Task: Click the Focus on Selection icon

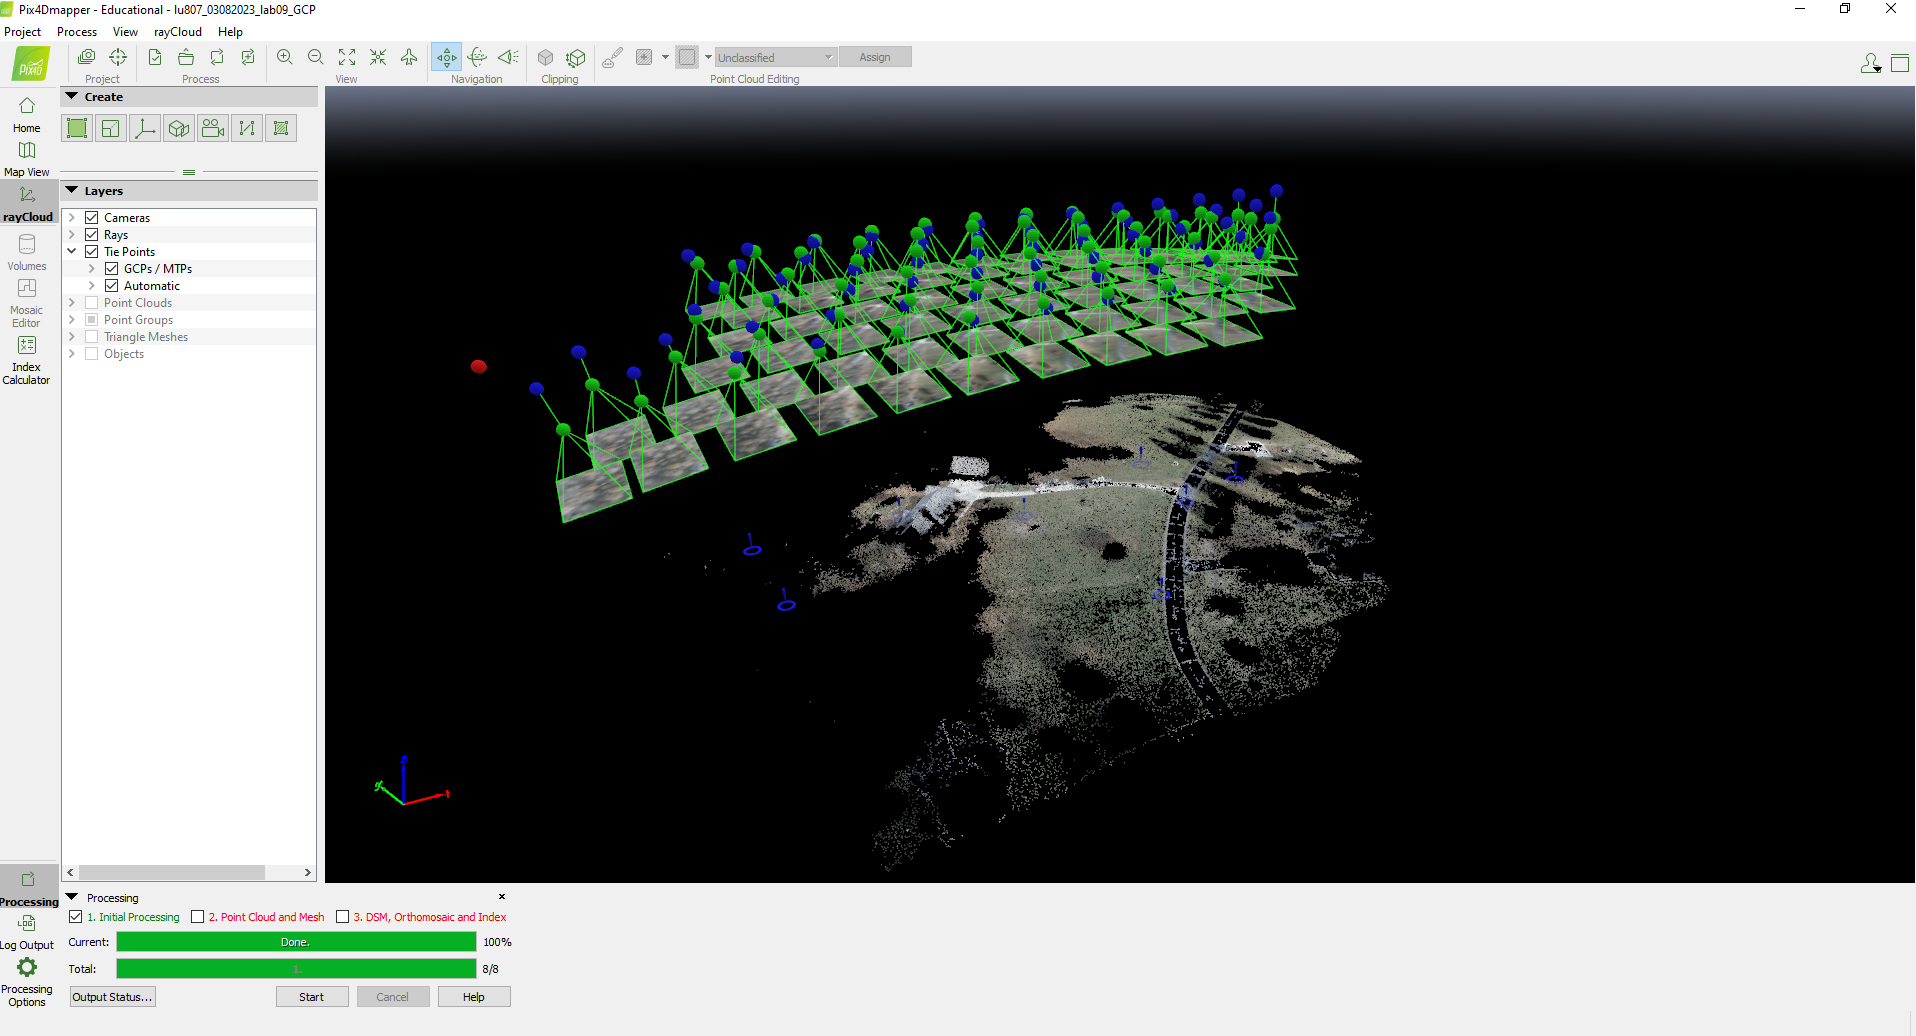Action: click(x=378, y=57)
